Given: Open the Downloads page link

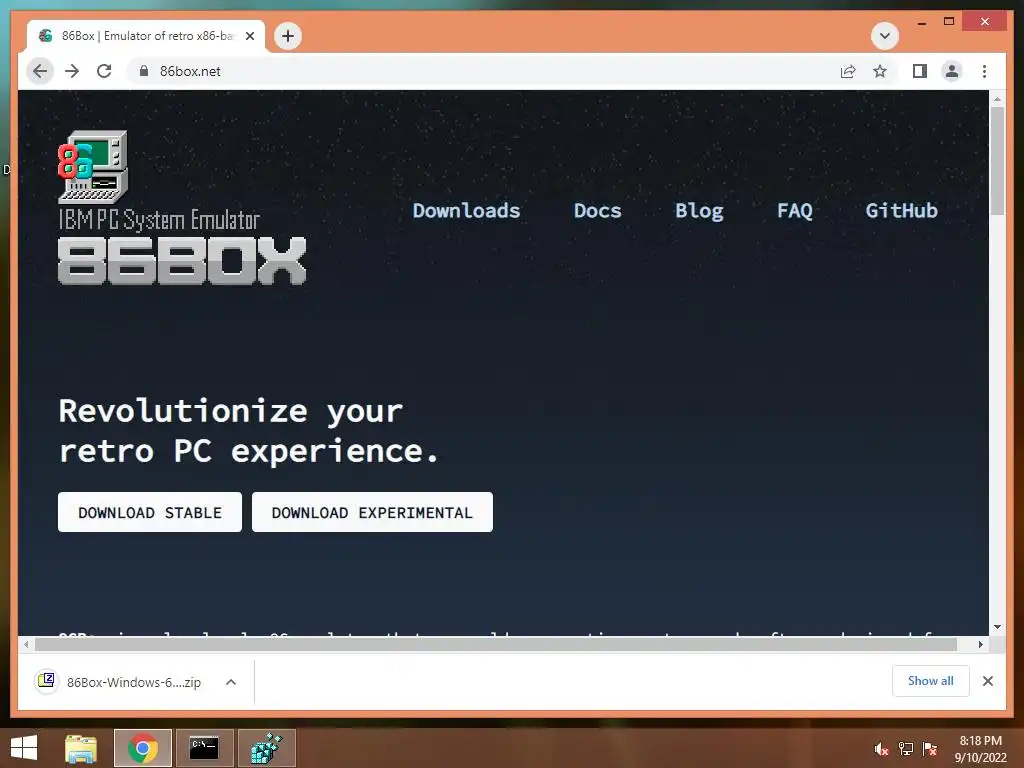Looking at the screenshot, I should 466,210.
